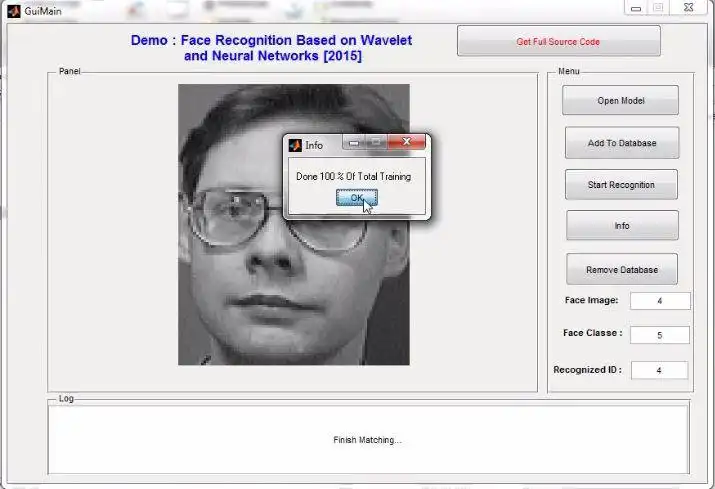Screen dimensions: 715x489
Task: Open Model from the Menu panel
Action: (620, 100)
